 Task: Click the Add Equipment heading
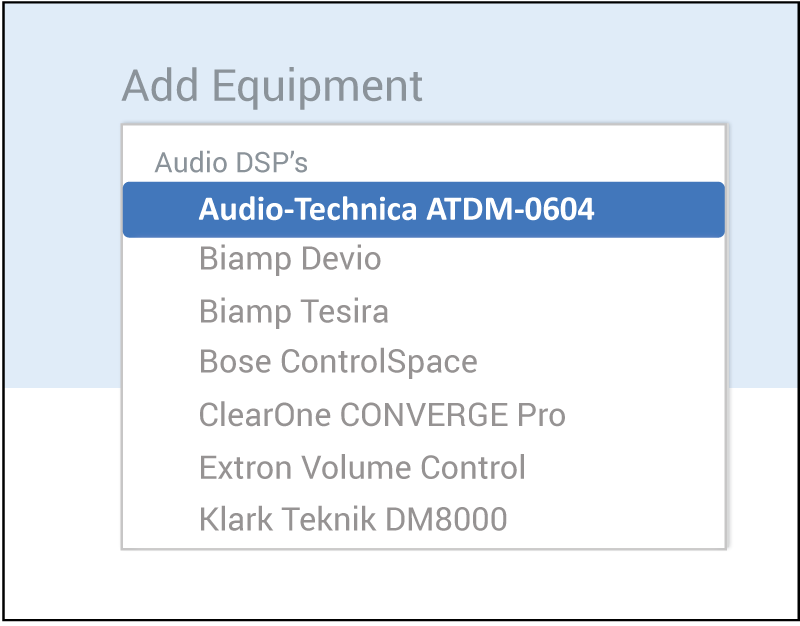[272, 87]
